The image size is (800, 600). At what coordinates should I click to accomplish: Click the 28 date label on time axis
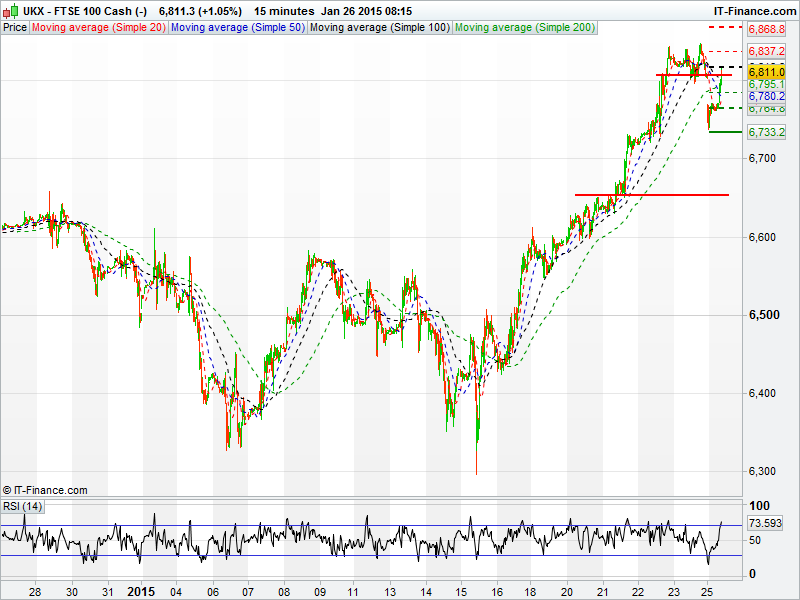pyautogui.click(x=35, y=592)
